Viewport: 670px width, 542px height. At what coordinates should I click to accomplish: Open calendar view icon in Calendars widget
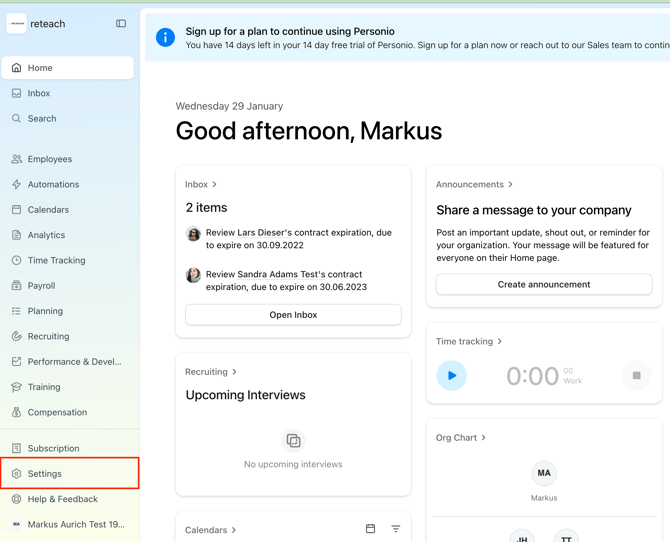[x=370, y=529]
